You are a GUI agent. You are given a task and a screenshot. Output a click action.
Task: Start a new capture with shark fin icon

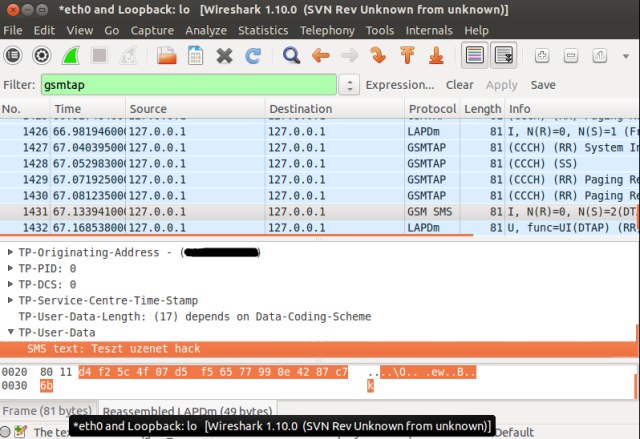71,55
